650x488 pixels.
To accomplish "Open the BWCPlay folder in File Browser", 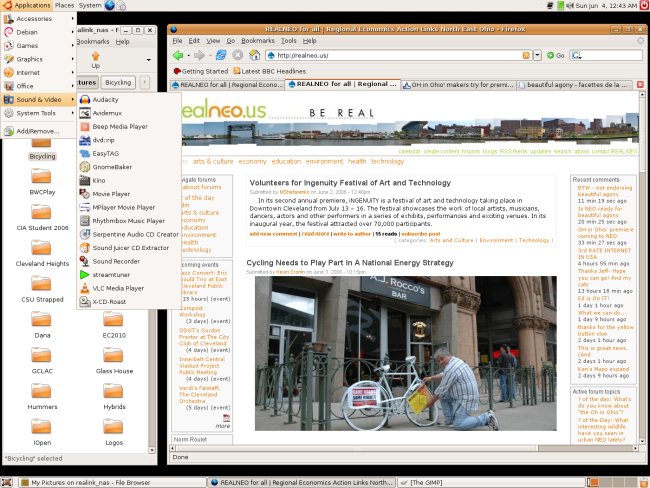I will tap(42, 181).
